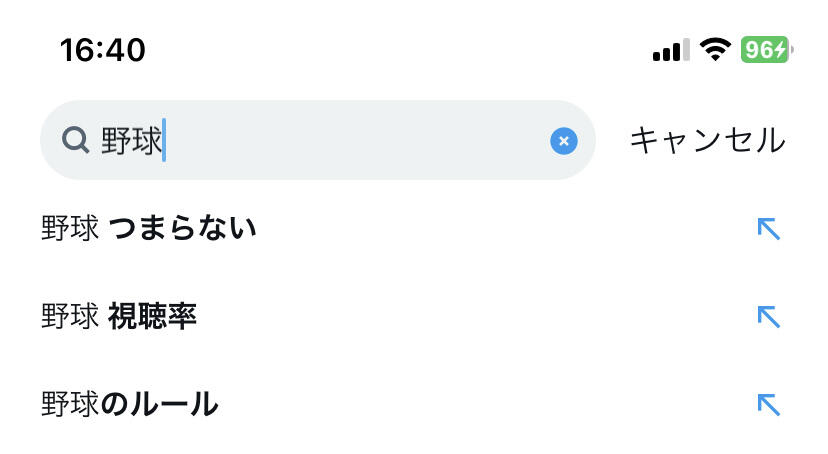Tap the 16:40 clock in status bar
The height and width of the screenshot is (454, 828).
tap(103, 50)
